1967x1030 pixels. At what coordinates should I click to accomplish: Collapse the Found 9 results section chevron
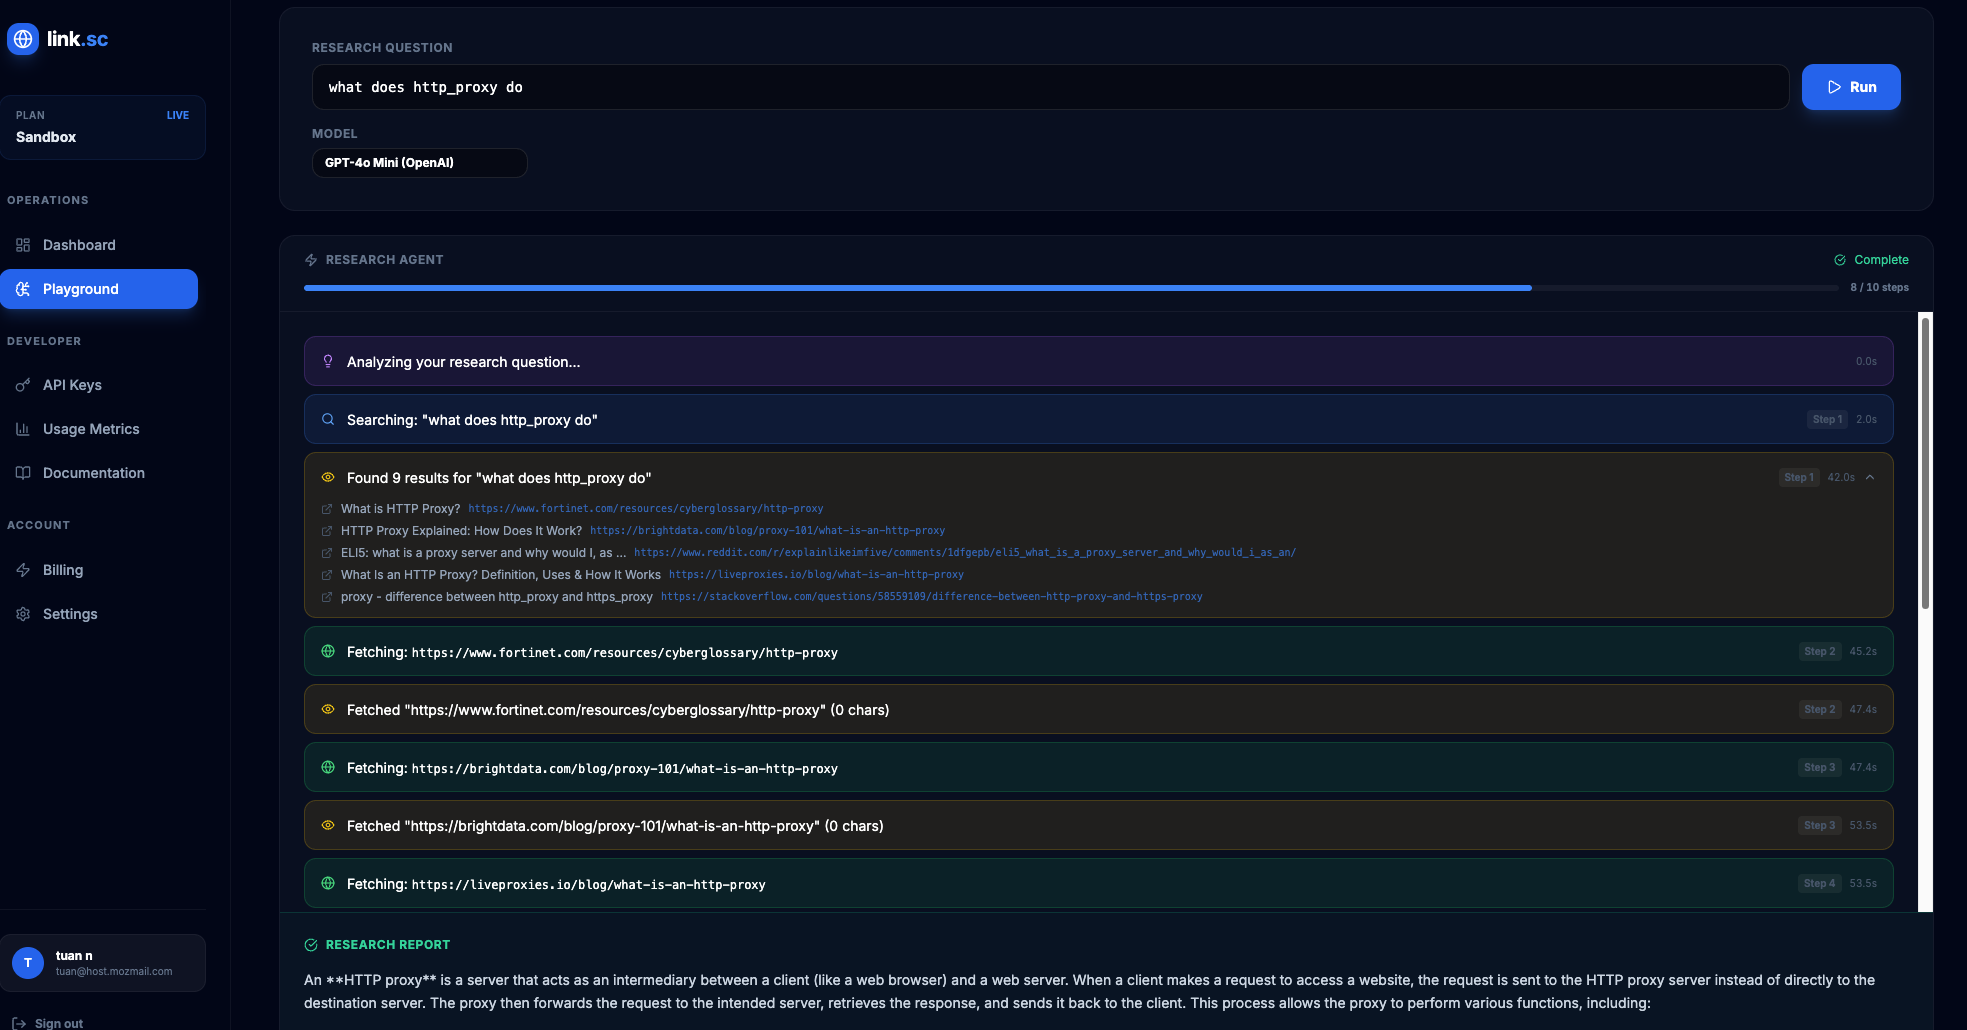(x=1870, y=477)
